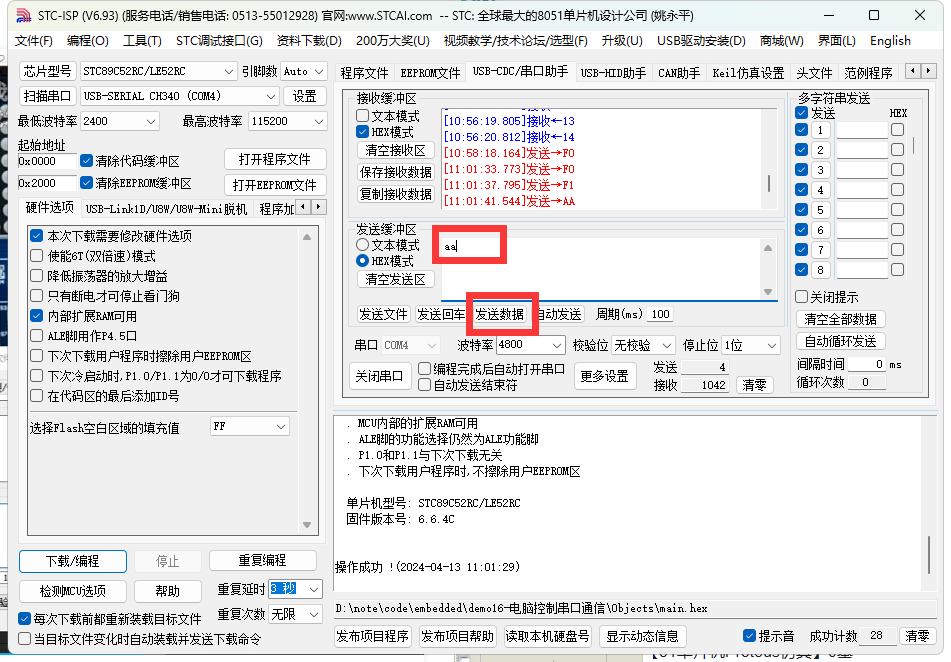Toggle 提示音 checkbox

click(750, 636)
